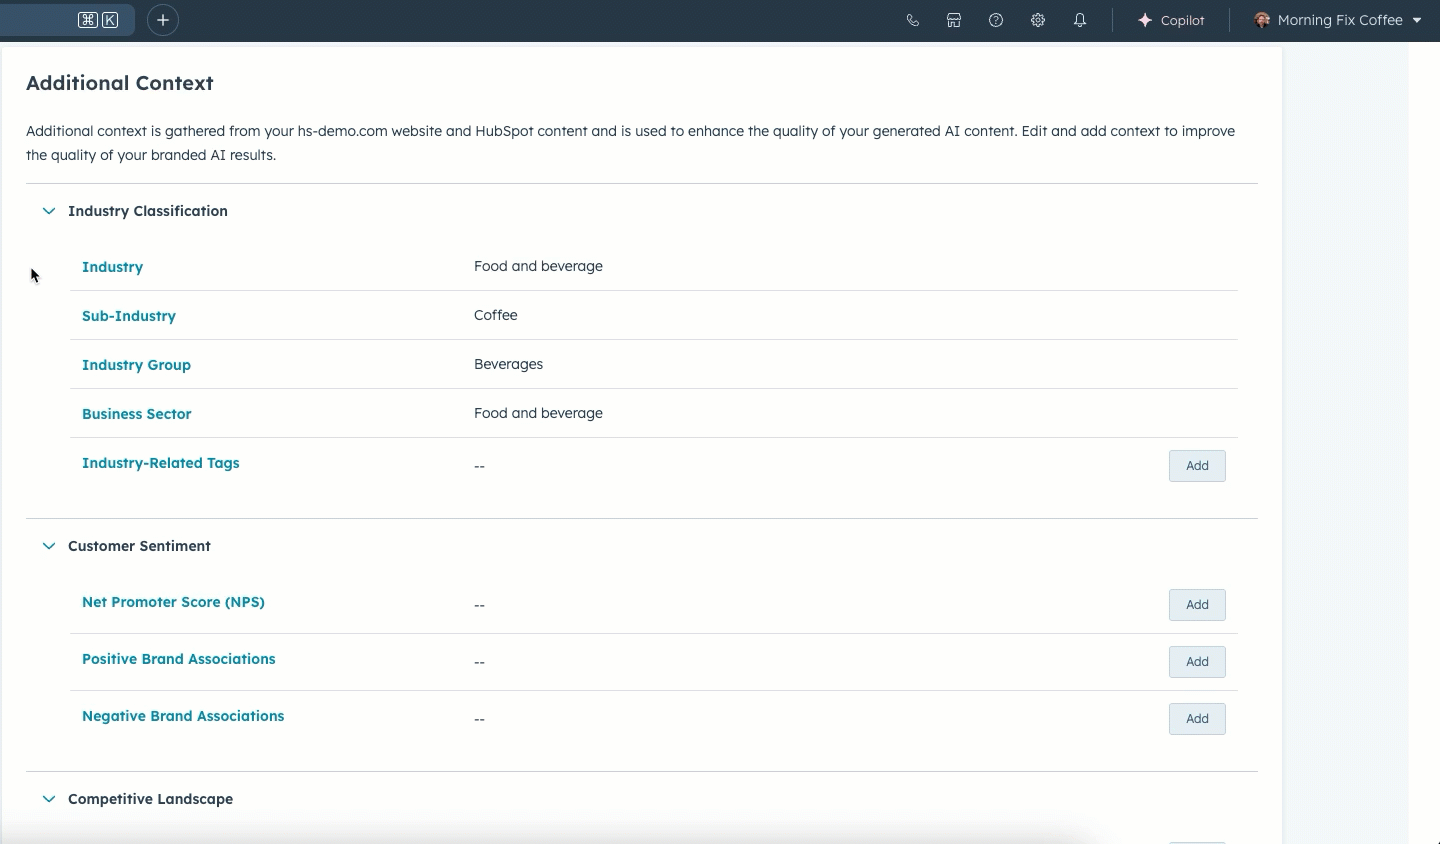Viewport: 1440px width, 844px height.
Task: Open the settings gear icon
Action: pos(1038,20)
